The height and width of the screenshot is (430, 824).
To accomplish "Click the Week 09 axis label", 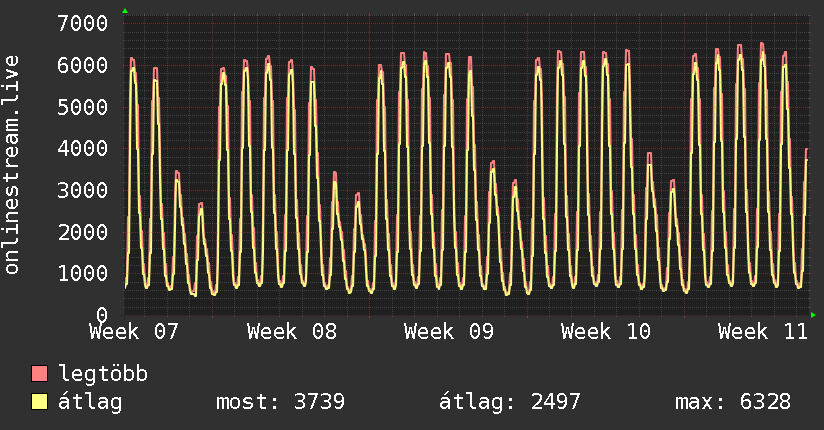I will [x=449, y=332].
